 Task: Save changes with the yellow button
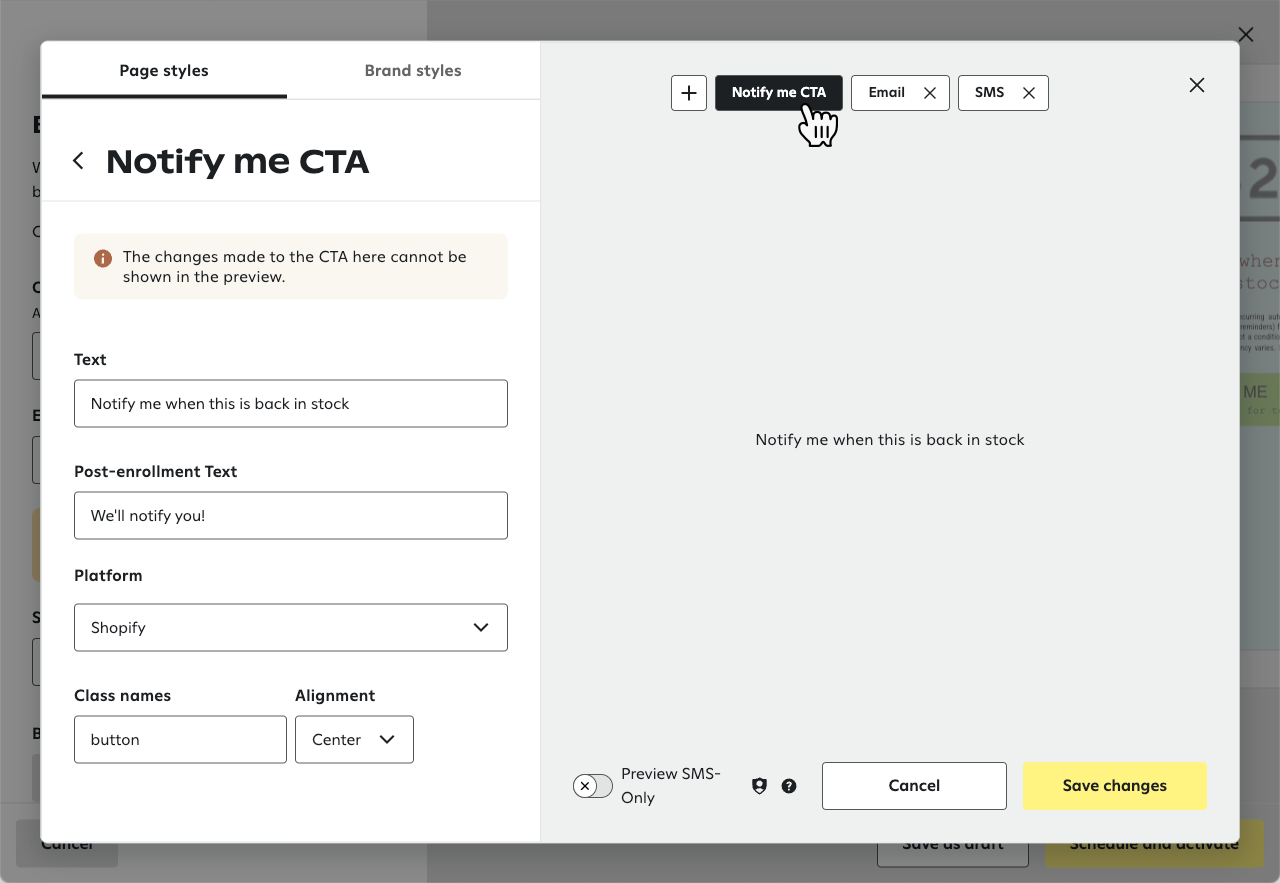(x=1114, y=786)
